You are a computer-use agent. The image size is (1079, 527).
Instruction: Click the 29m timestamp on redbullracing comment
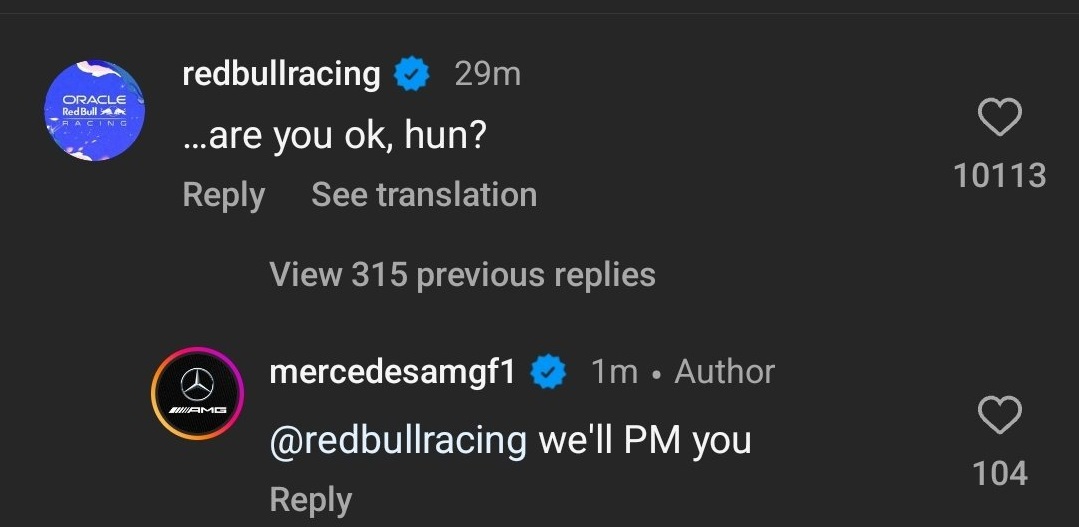pyautogui.click(x=488, y=74)
